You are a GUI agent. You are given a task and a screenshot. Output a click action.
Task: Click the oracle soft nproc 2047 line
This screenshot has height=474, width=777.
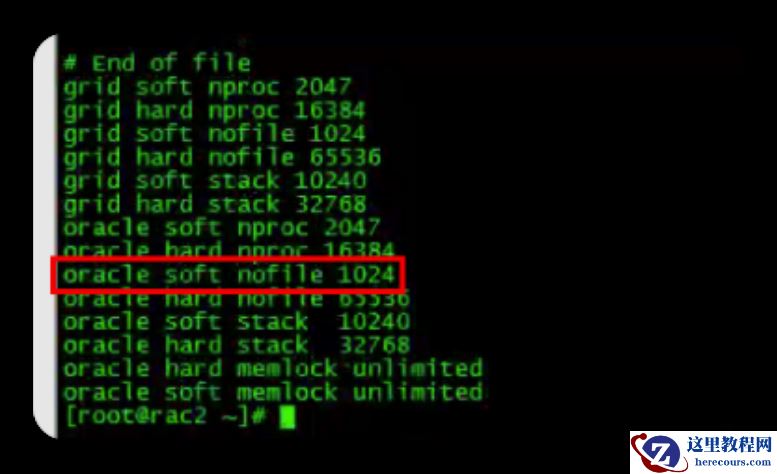click(222, 228)
